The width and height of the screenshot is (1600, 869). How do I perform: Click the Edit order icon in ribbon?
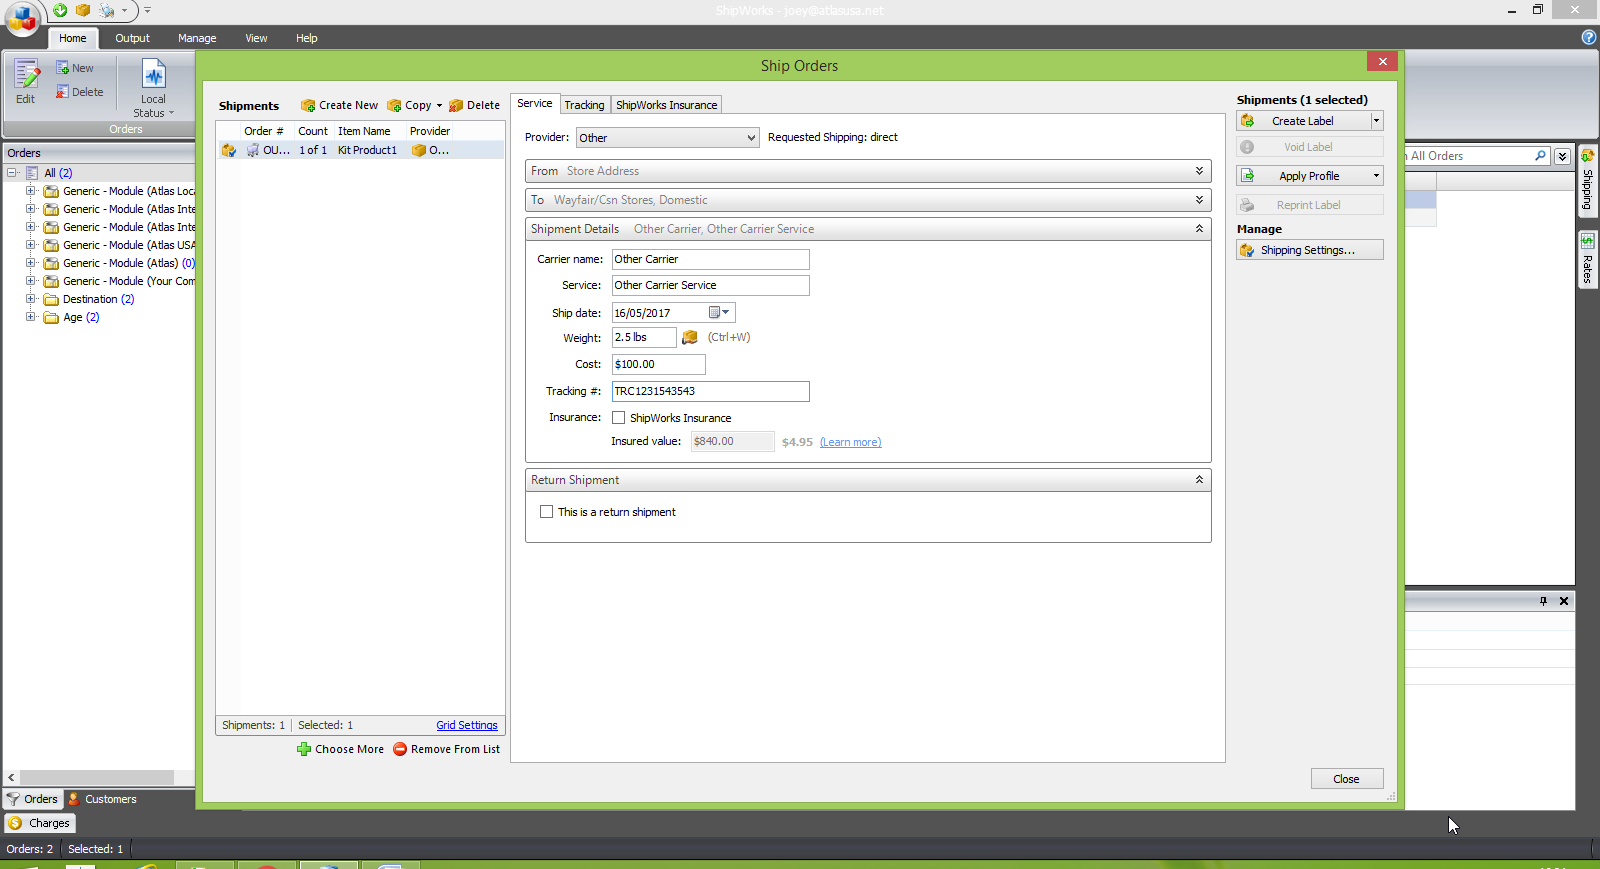click(26, 81)
